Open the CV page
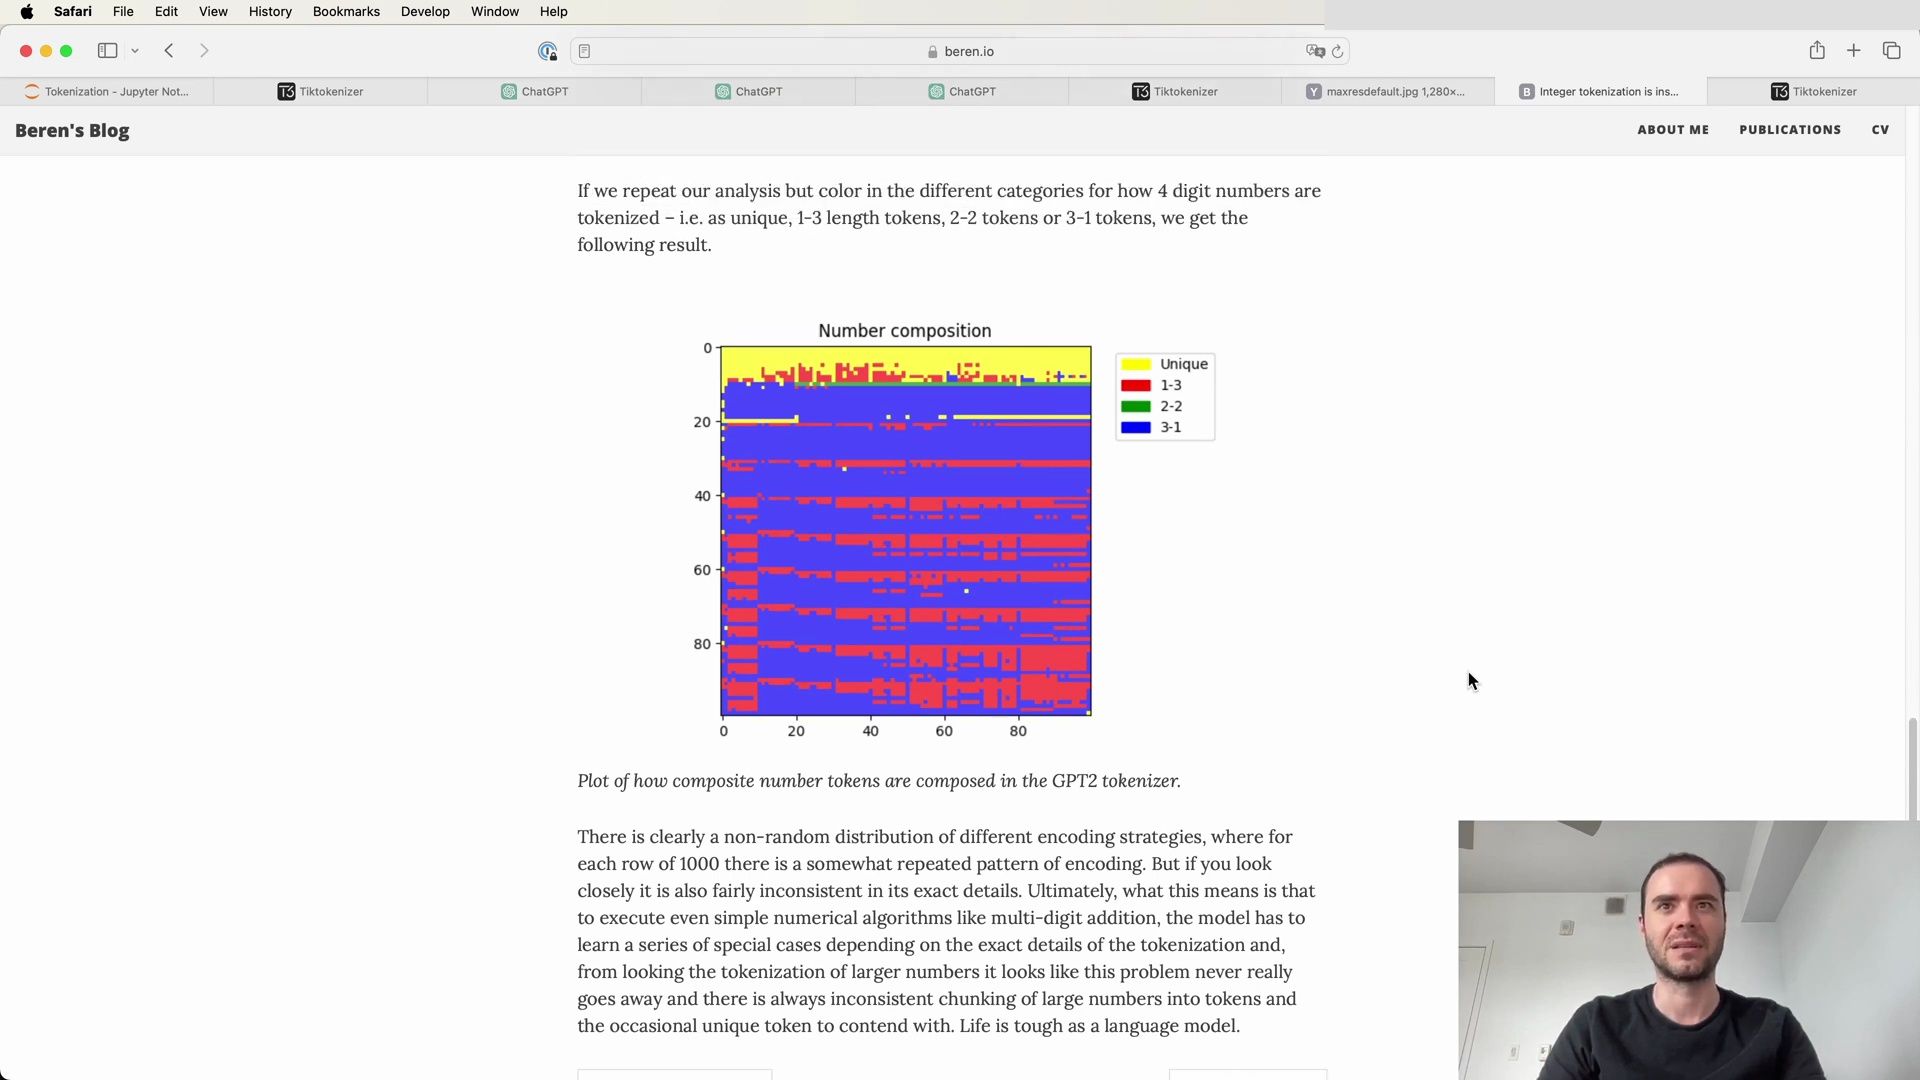Image resolution: width=1920 pixels, height=1080 pixels. 1880,130
